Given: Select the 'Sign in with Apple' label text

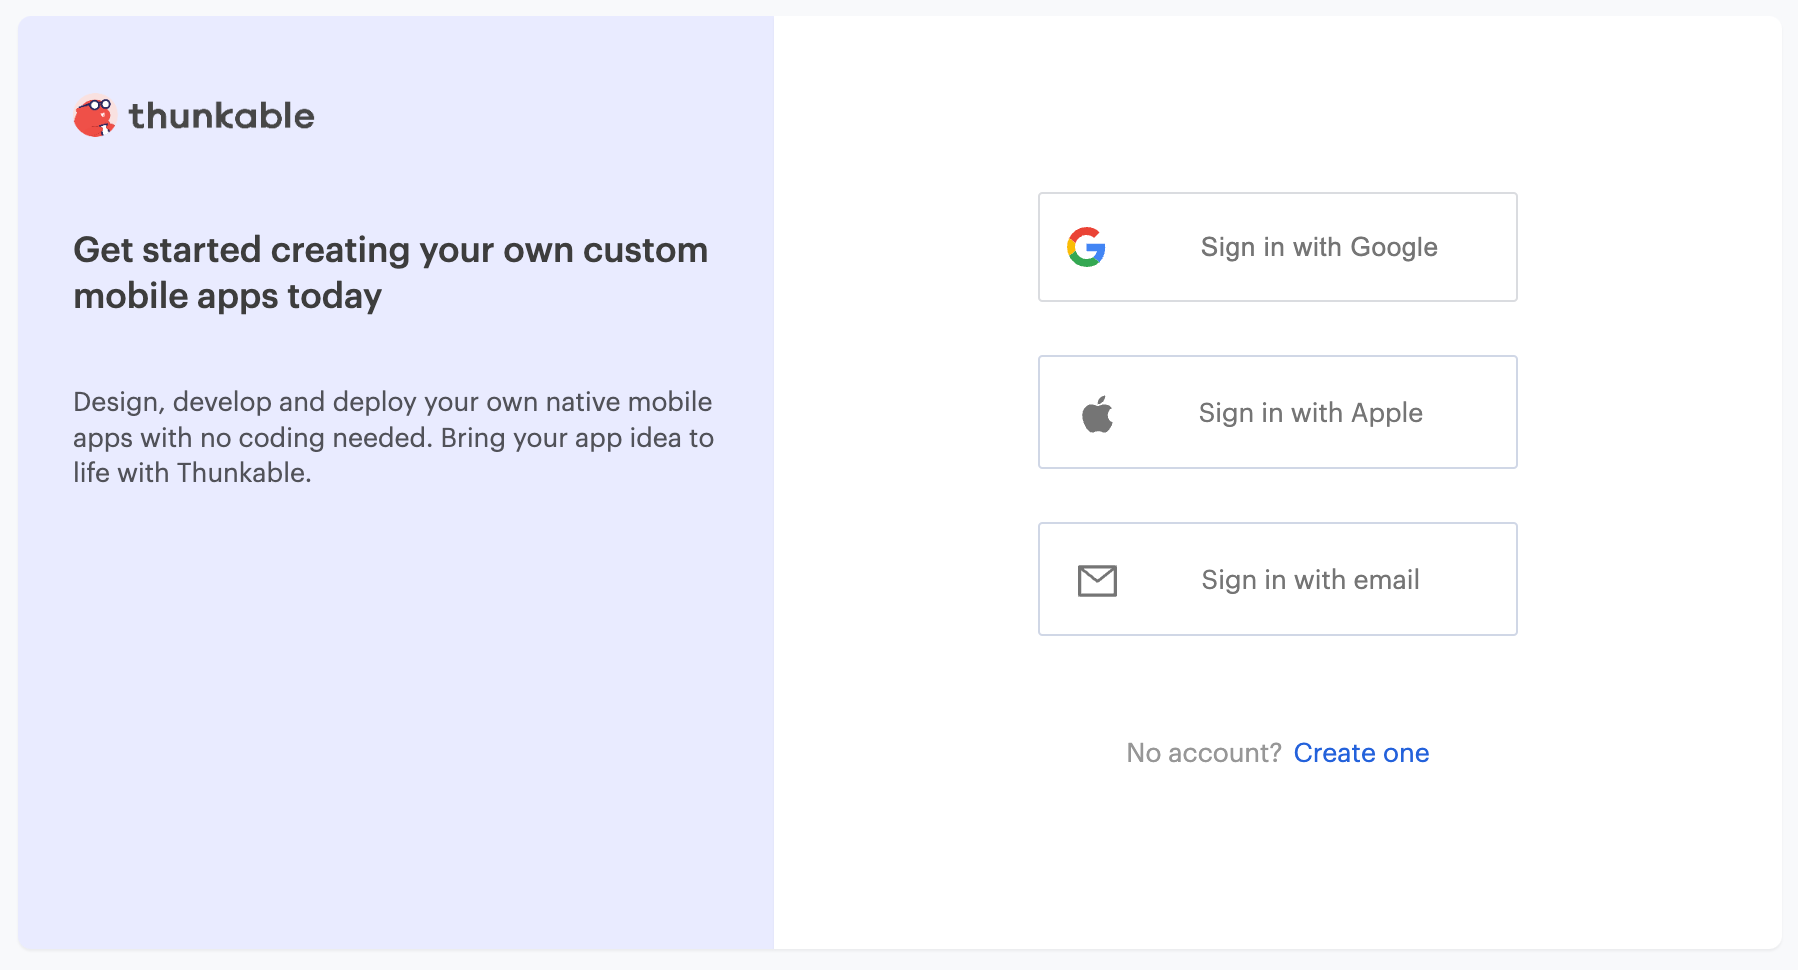Looking at the screenshot, I should pyautogui.click(x=1310, y=413).
